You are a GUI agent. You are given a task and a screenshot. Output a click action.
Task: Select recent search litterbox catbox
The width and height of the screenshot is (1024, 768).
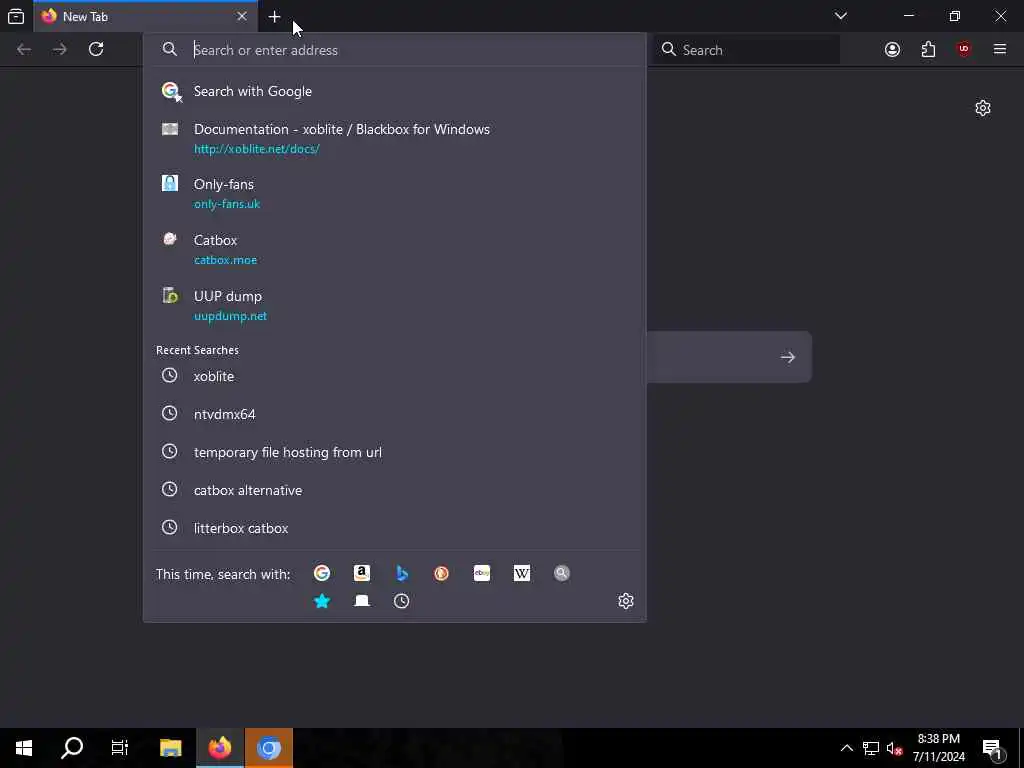(x=394, y=528)
